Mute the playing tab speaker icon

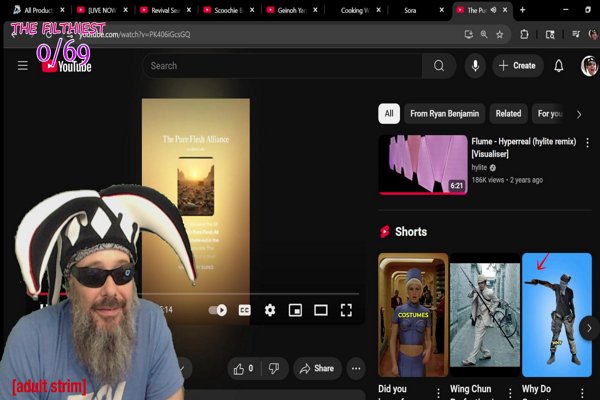pos(494,10)
